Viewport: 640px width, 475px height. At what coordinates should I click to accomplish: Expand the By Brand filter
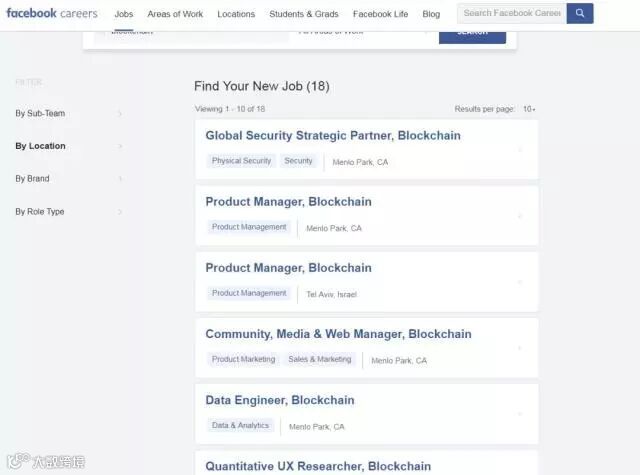[69, 179]
